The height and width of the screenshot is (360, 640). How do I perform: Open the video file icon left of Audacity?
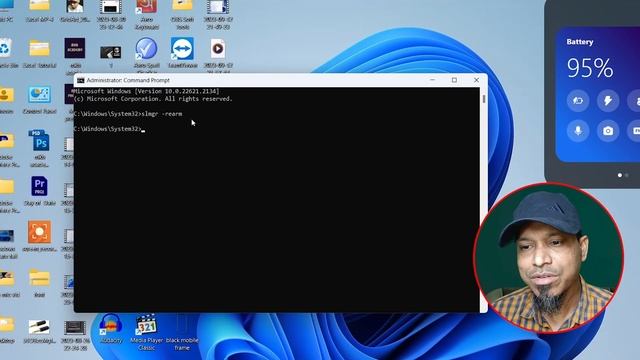[75, 328]
